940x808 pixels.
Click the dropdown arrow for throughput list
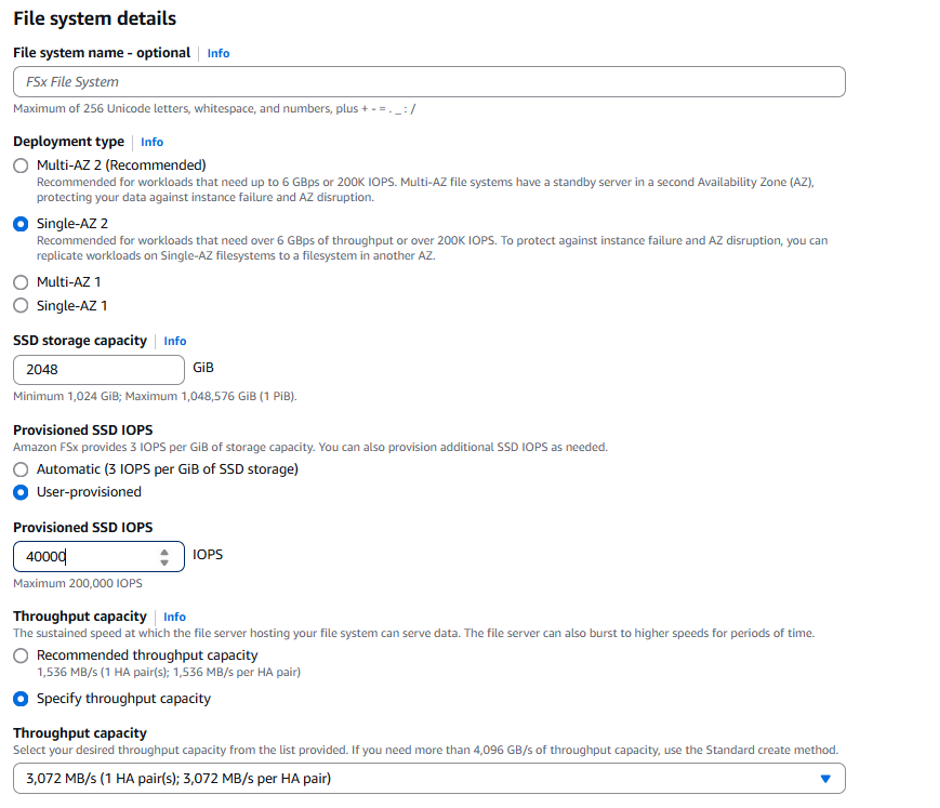tap(825, 779)
